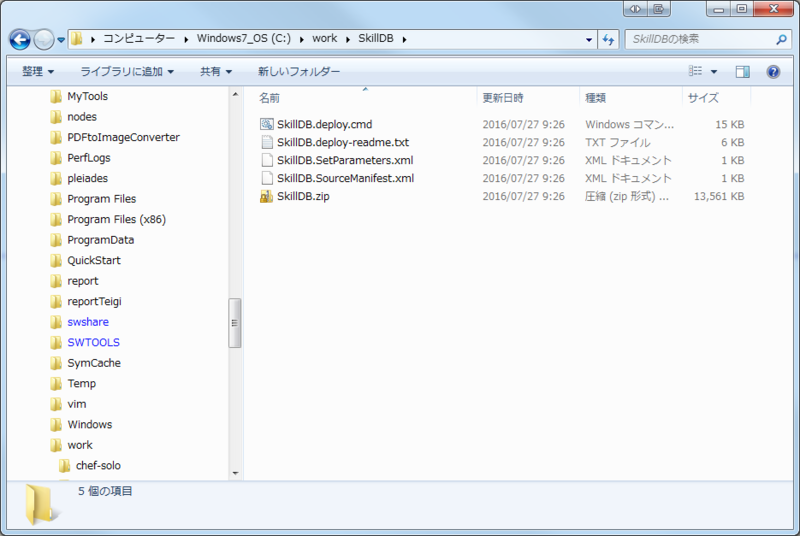Screen dimensions: 800x536
Task: Open help via blue question icon
Action: click(773, 72)
